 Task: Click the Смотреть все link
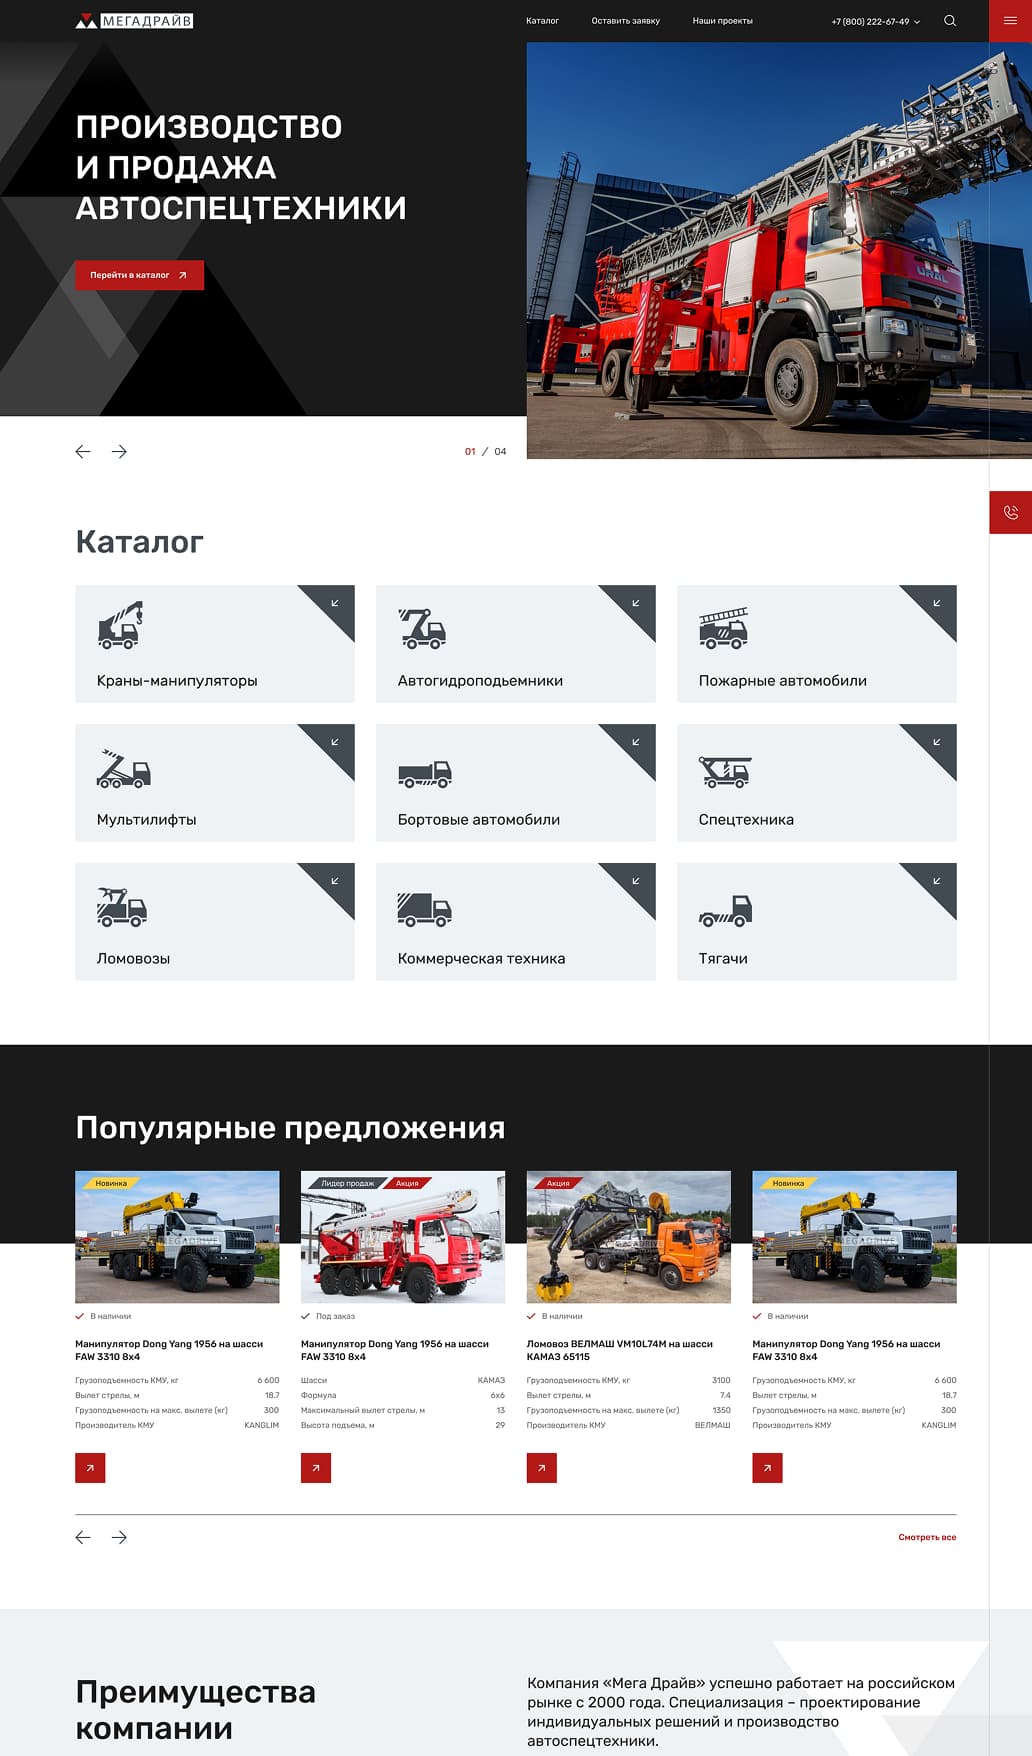(x=926, y=1537)
